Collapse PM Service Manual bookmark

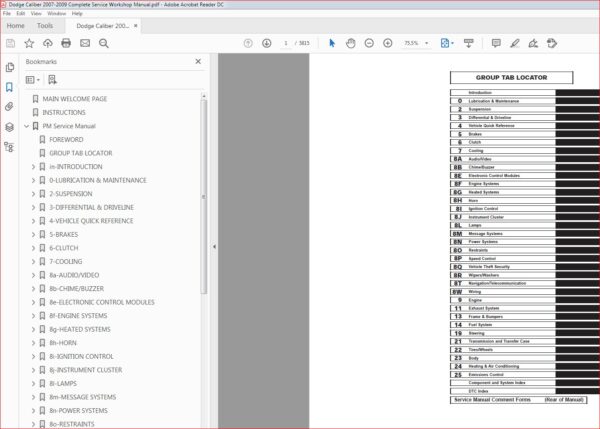pyautogui.click(x=26, y=126)
